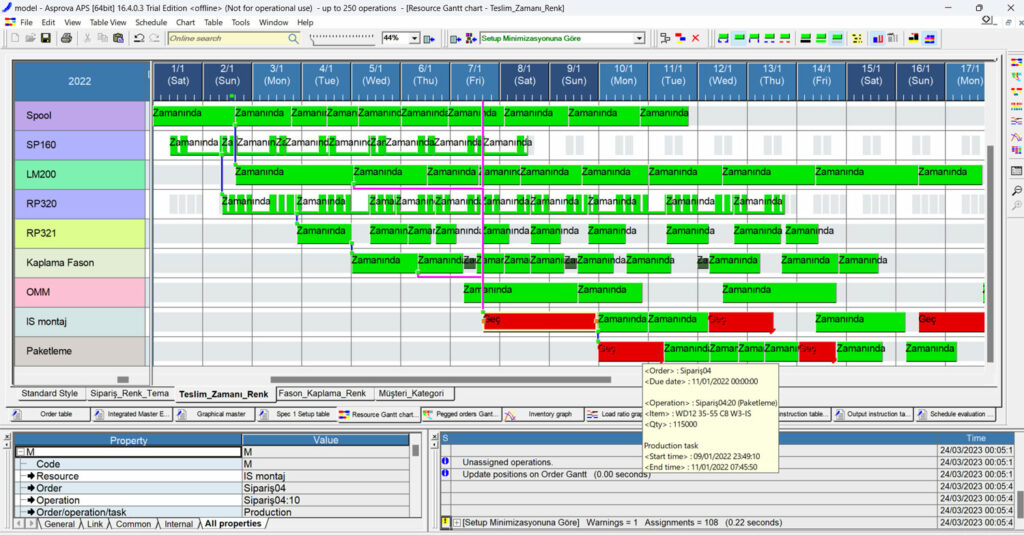
Task: Click the zoom scale slider in toolbar
Action: (x=344, y=39)
